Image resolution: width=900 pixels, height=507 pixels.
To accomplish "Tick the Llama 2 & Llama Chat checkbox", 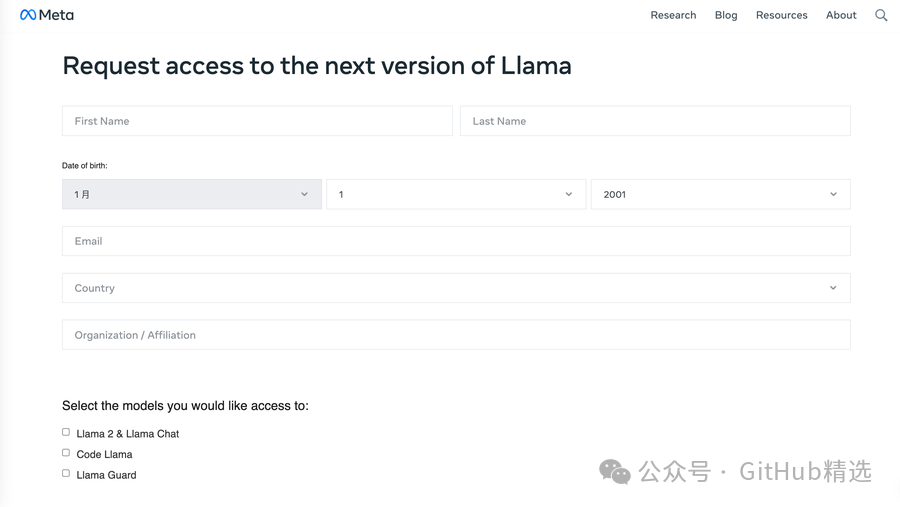I will (x=66, y=432).
